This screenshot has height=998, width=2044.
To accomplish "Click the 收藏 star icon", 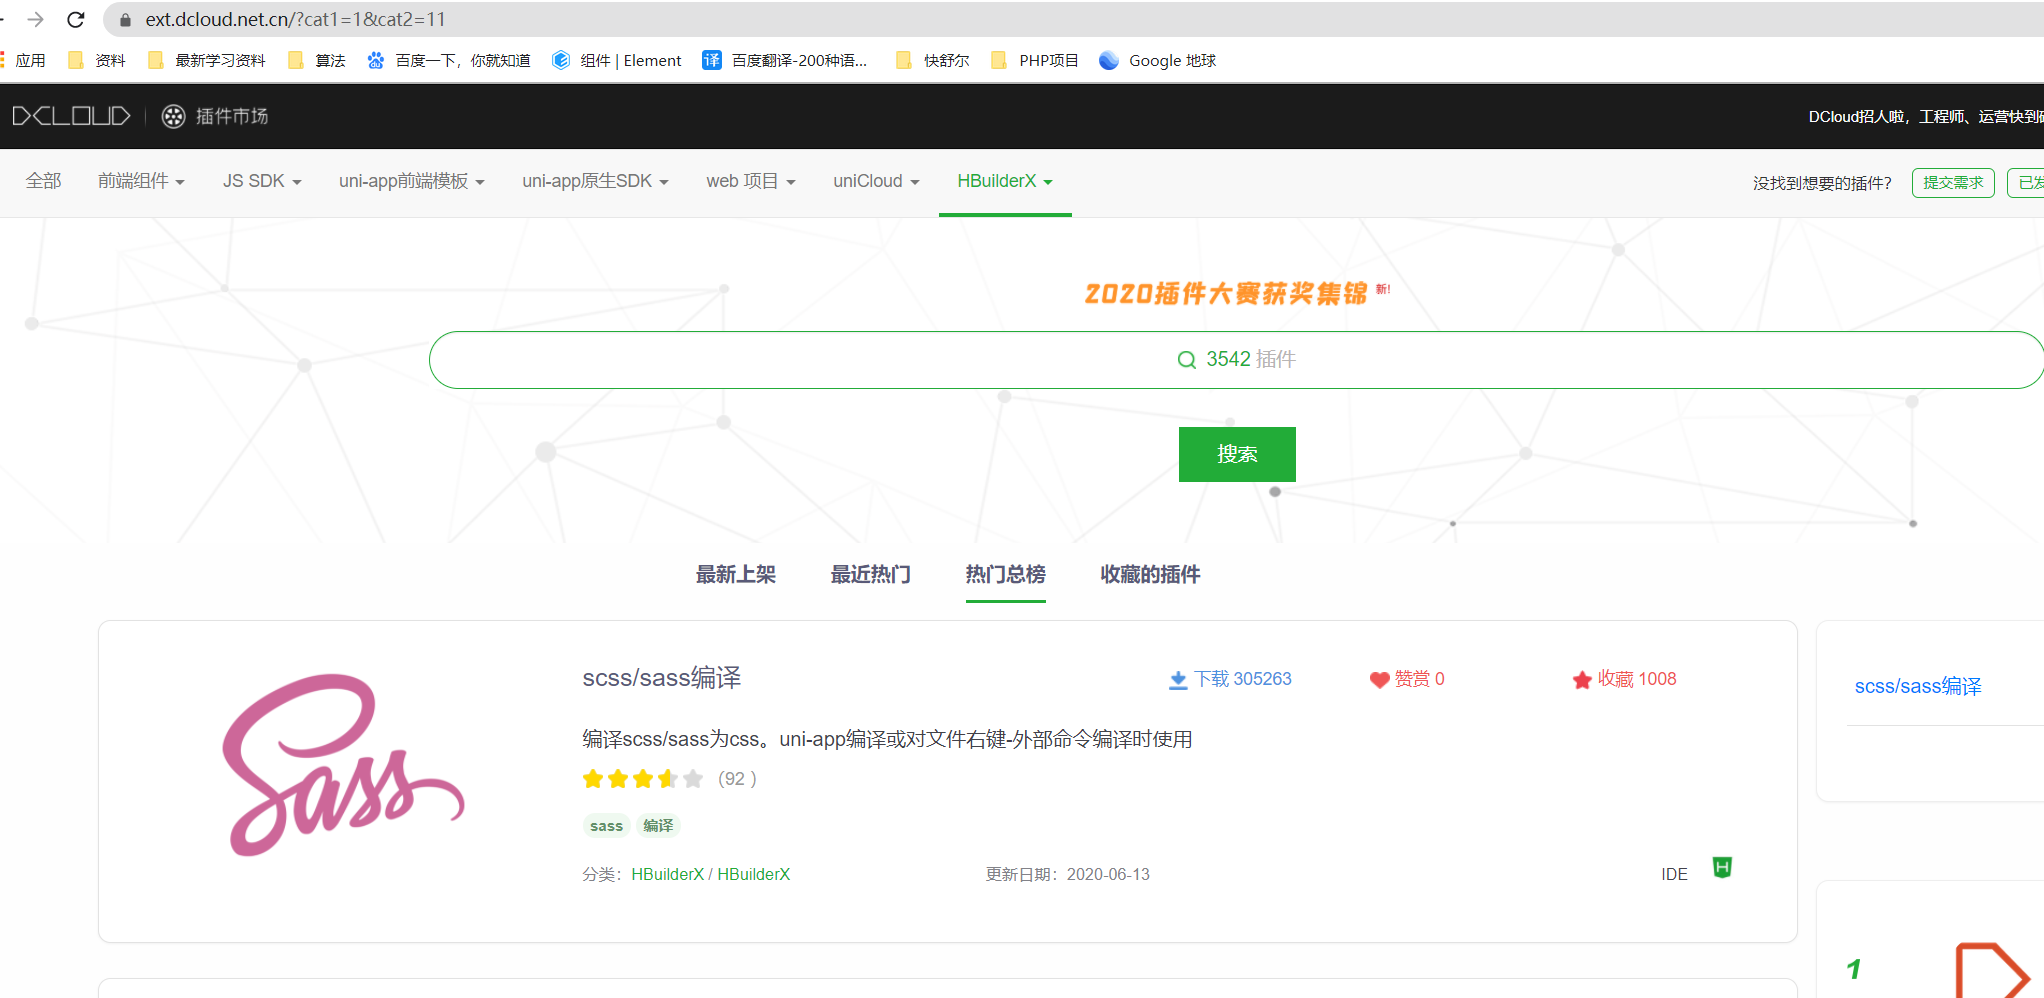I will click(x=1582, y=680).
